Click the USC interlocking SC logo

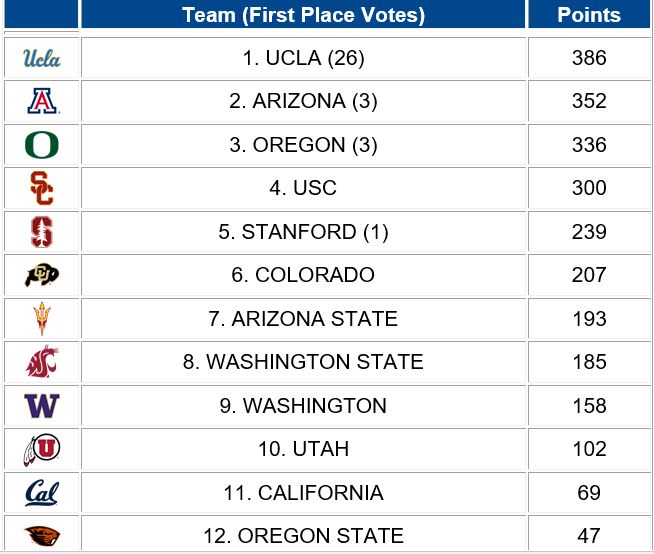(42, 188)
